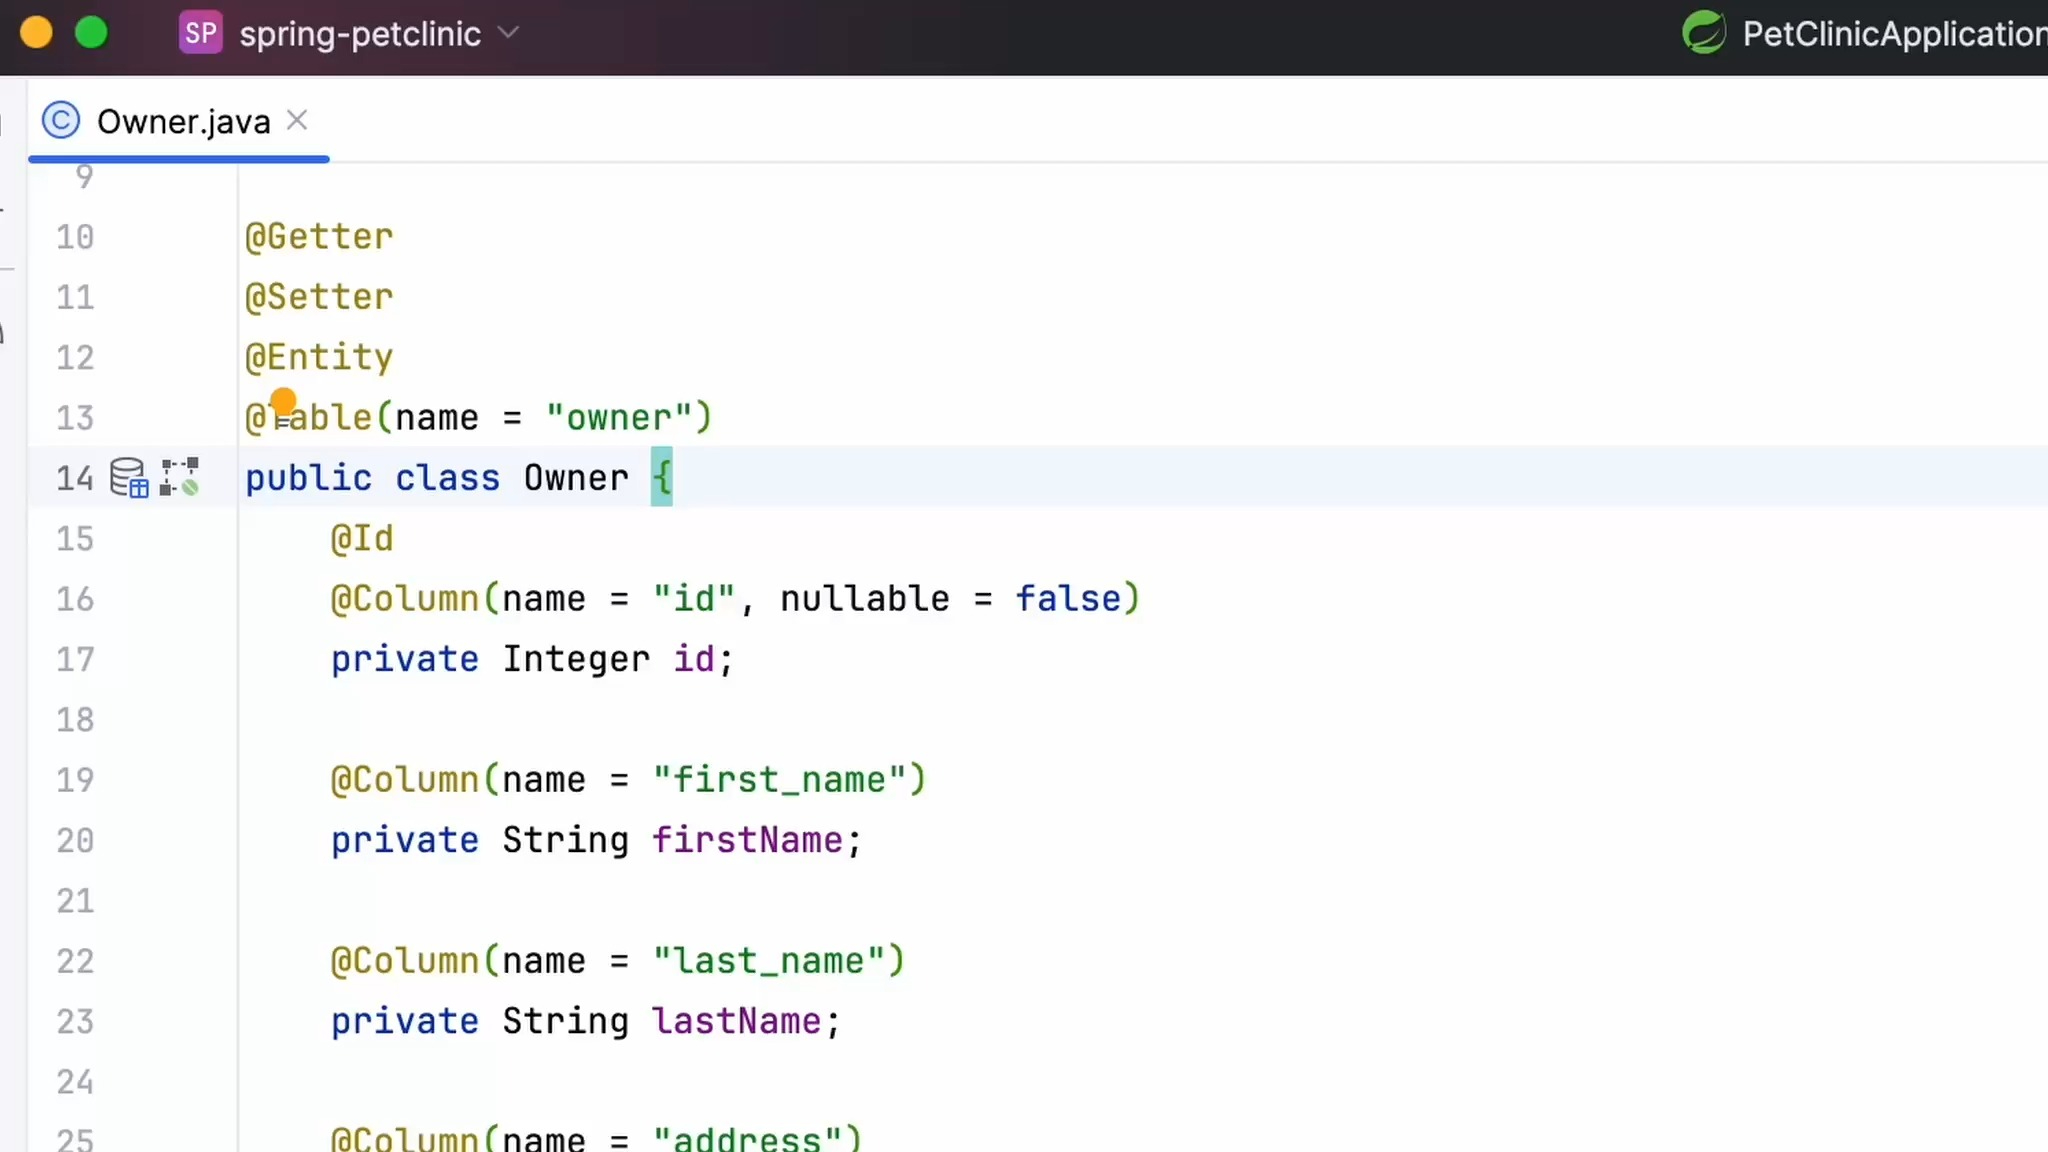Click the @Entity annotation

coord(319,357)
